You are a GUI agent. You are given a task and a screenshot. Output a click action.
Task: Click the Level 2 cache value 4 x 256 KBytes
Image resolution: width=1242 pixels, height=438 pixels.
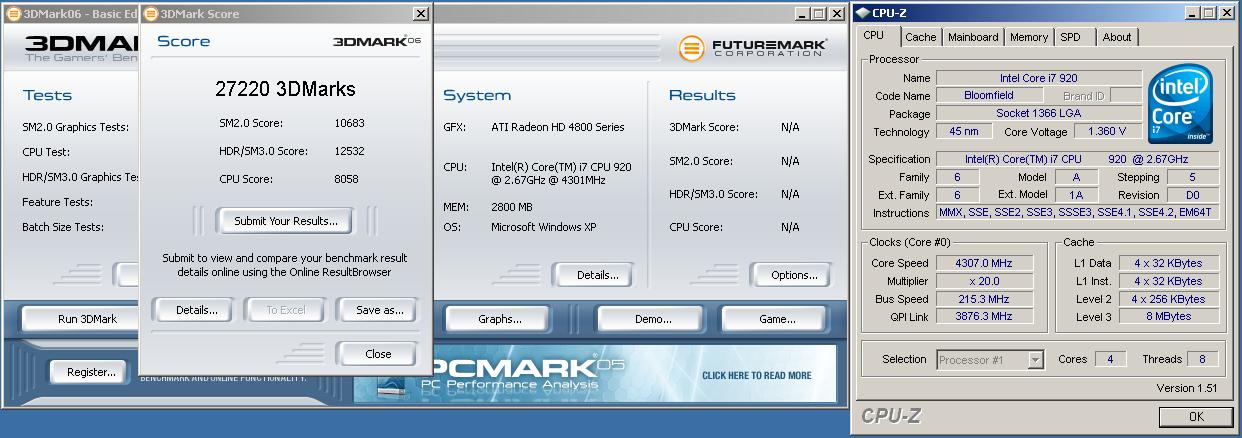(1167, 299)
